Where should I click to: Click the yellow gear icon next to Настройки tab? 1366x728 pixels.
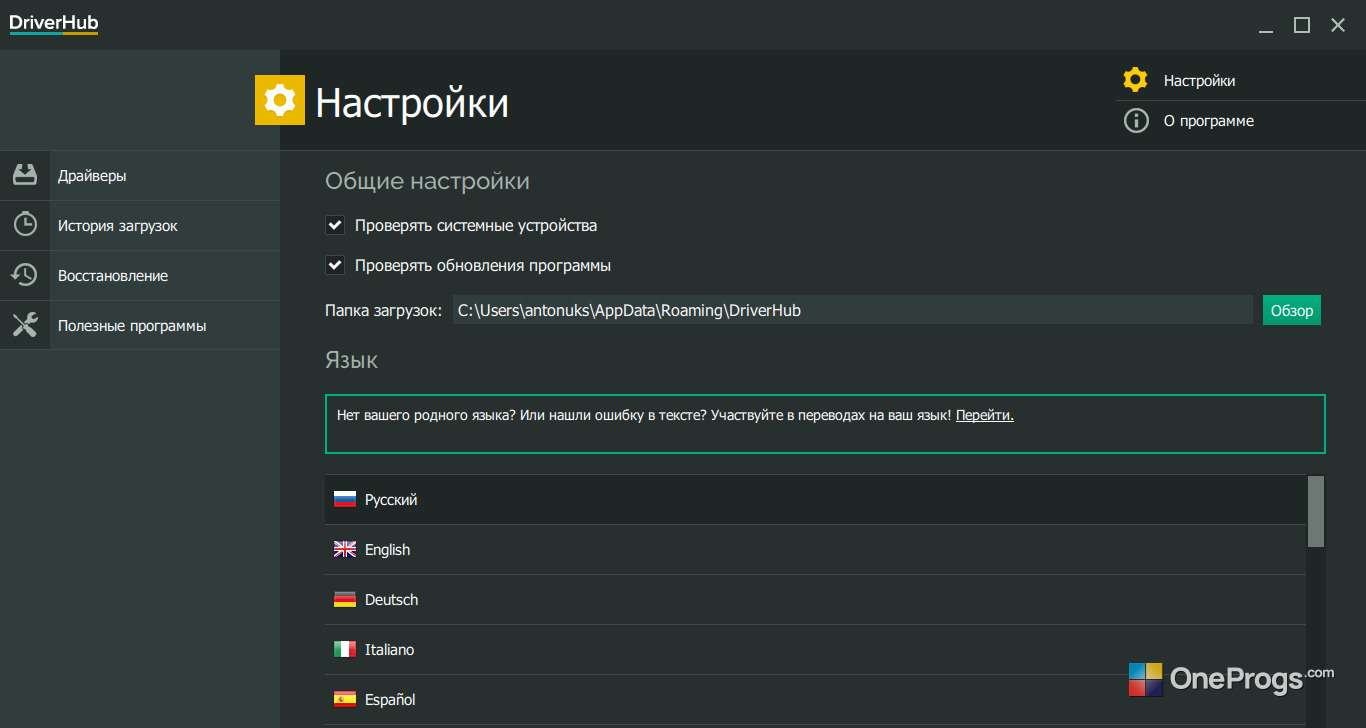pos(1135,80)
